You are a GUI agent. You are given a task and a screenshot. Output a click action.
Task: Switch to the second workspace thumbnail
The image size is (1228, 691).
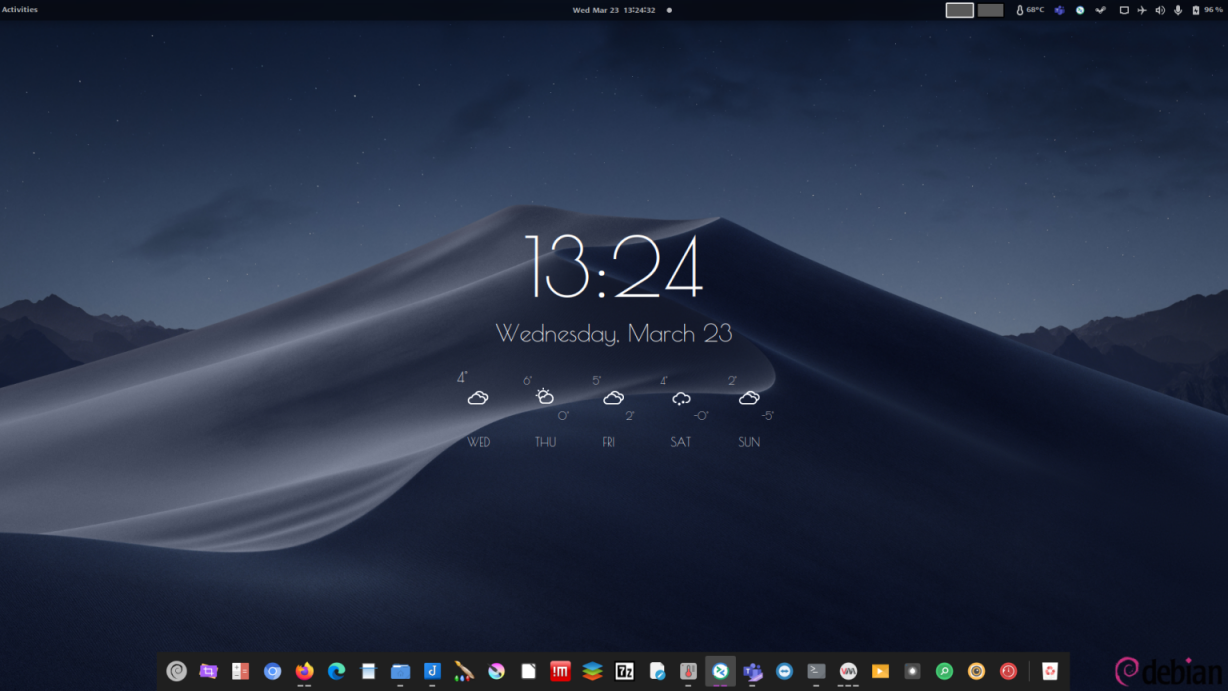coord(990,10)
